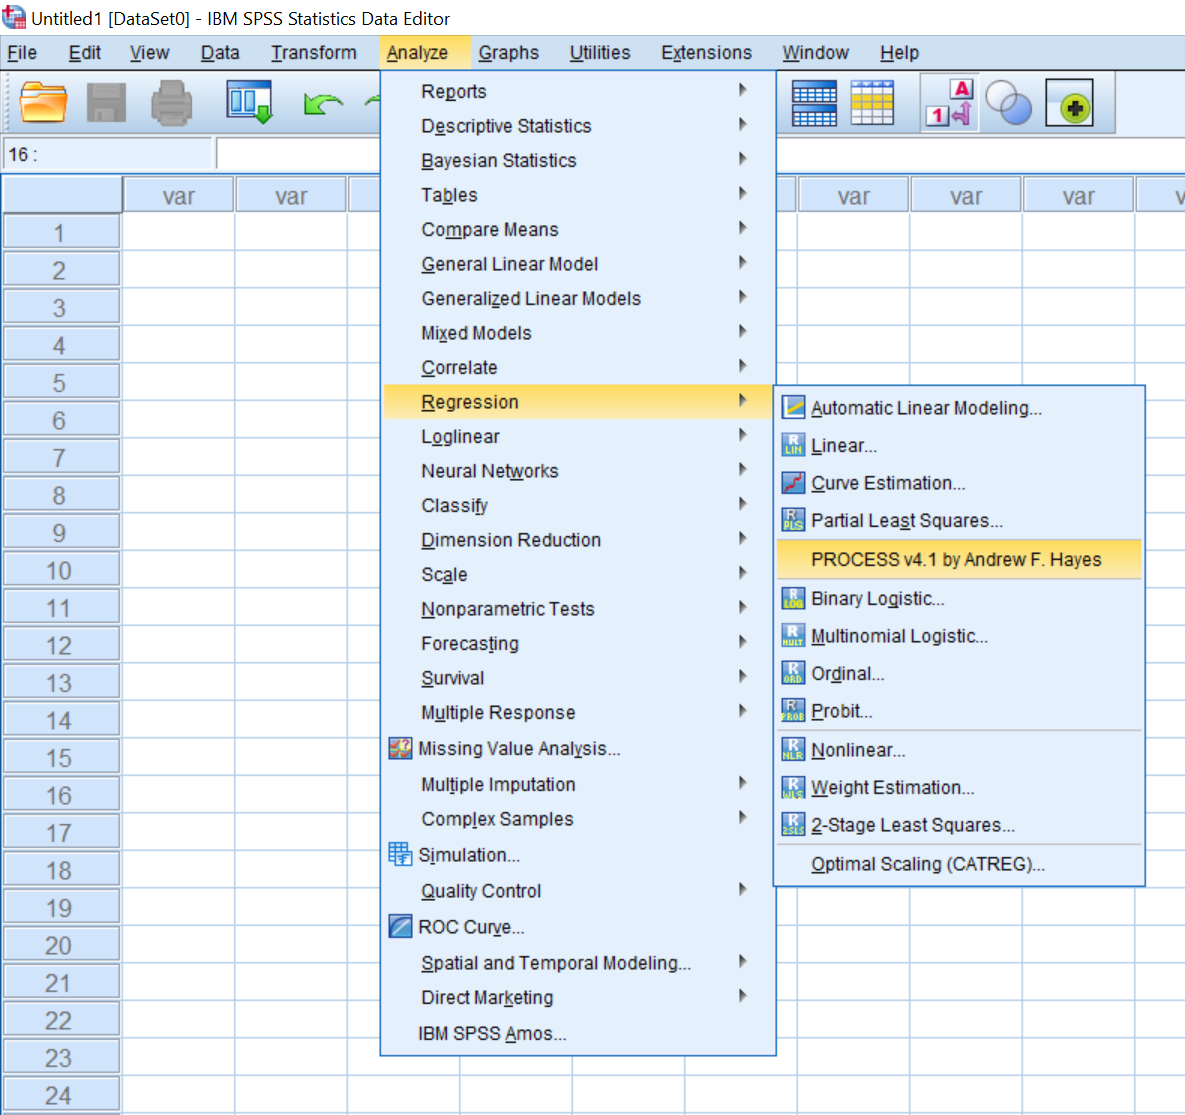Click the Value Labels toolbar icon
1185x1115 pixels.
click(x=948, y=103)
